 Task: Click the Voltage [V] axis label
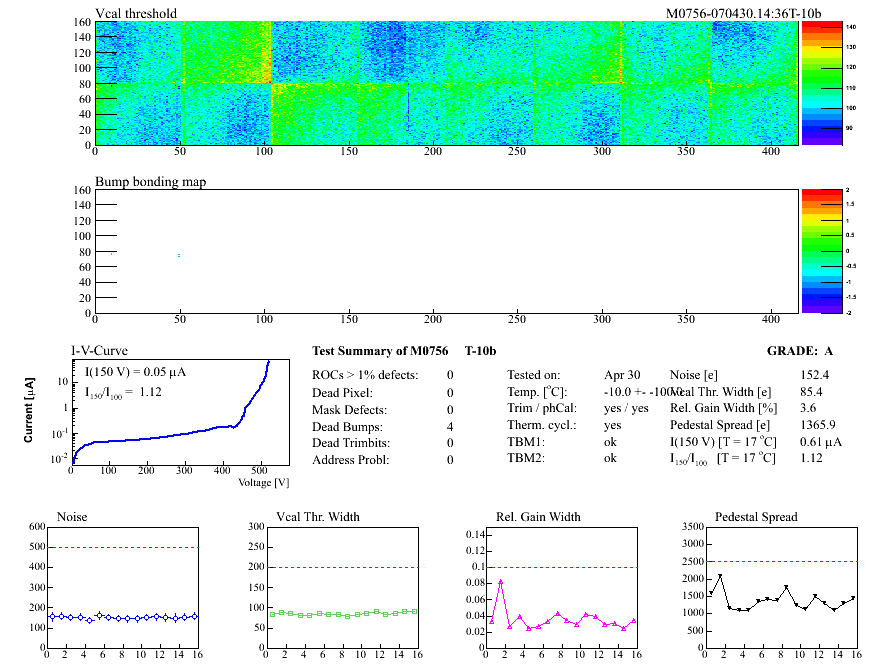pos(263,483)
